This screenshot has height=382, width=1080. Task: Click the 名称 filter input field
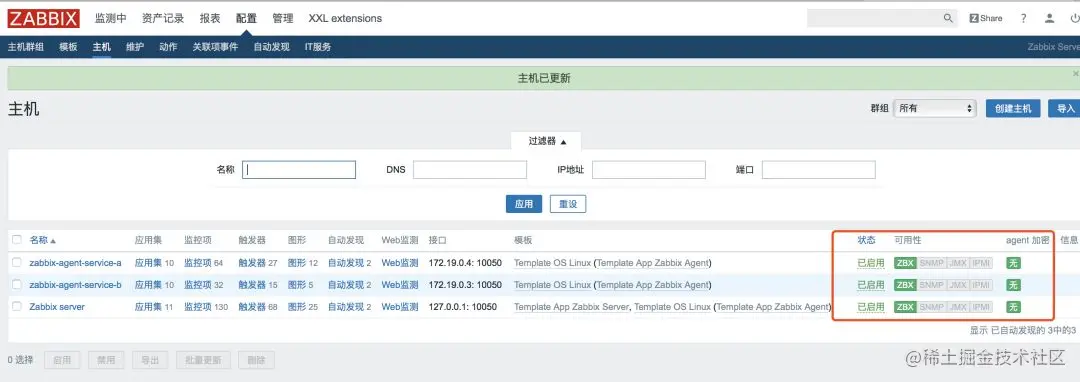tap(299, 169)
